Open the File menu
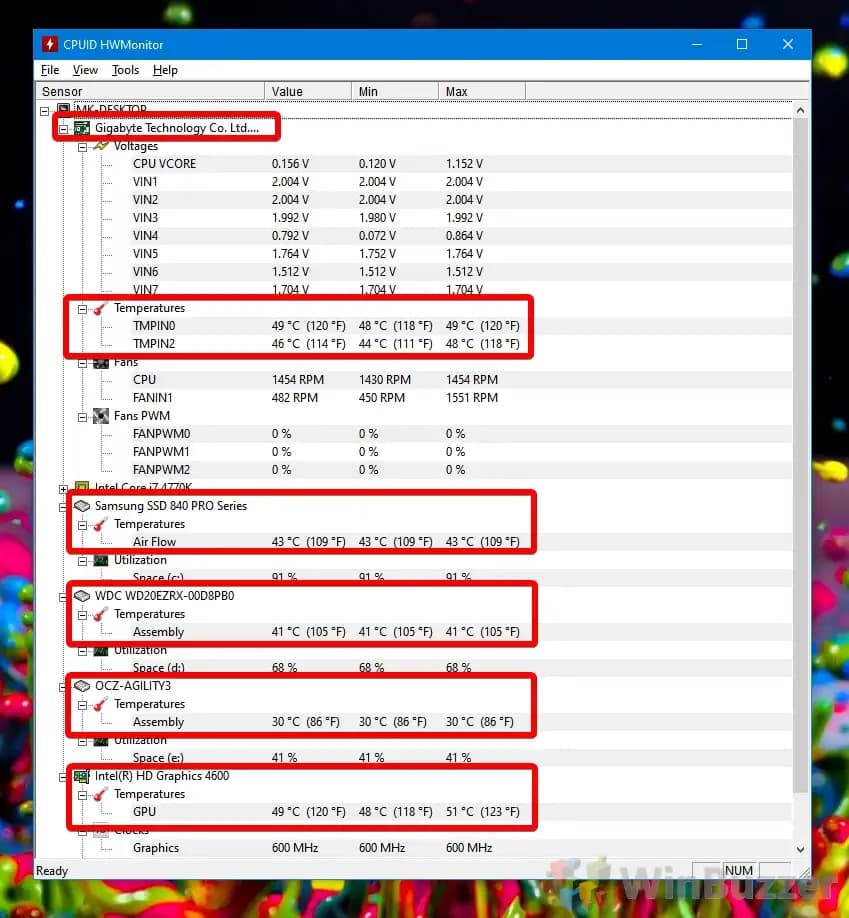 [50, 70]
